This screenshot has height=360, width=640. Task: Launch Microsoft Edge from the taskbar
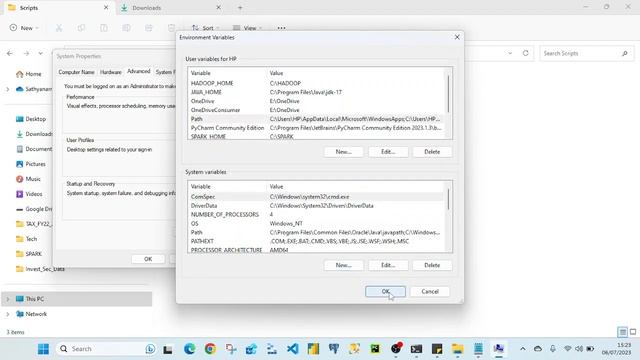pyautogui.click(x=189, y=349)
